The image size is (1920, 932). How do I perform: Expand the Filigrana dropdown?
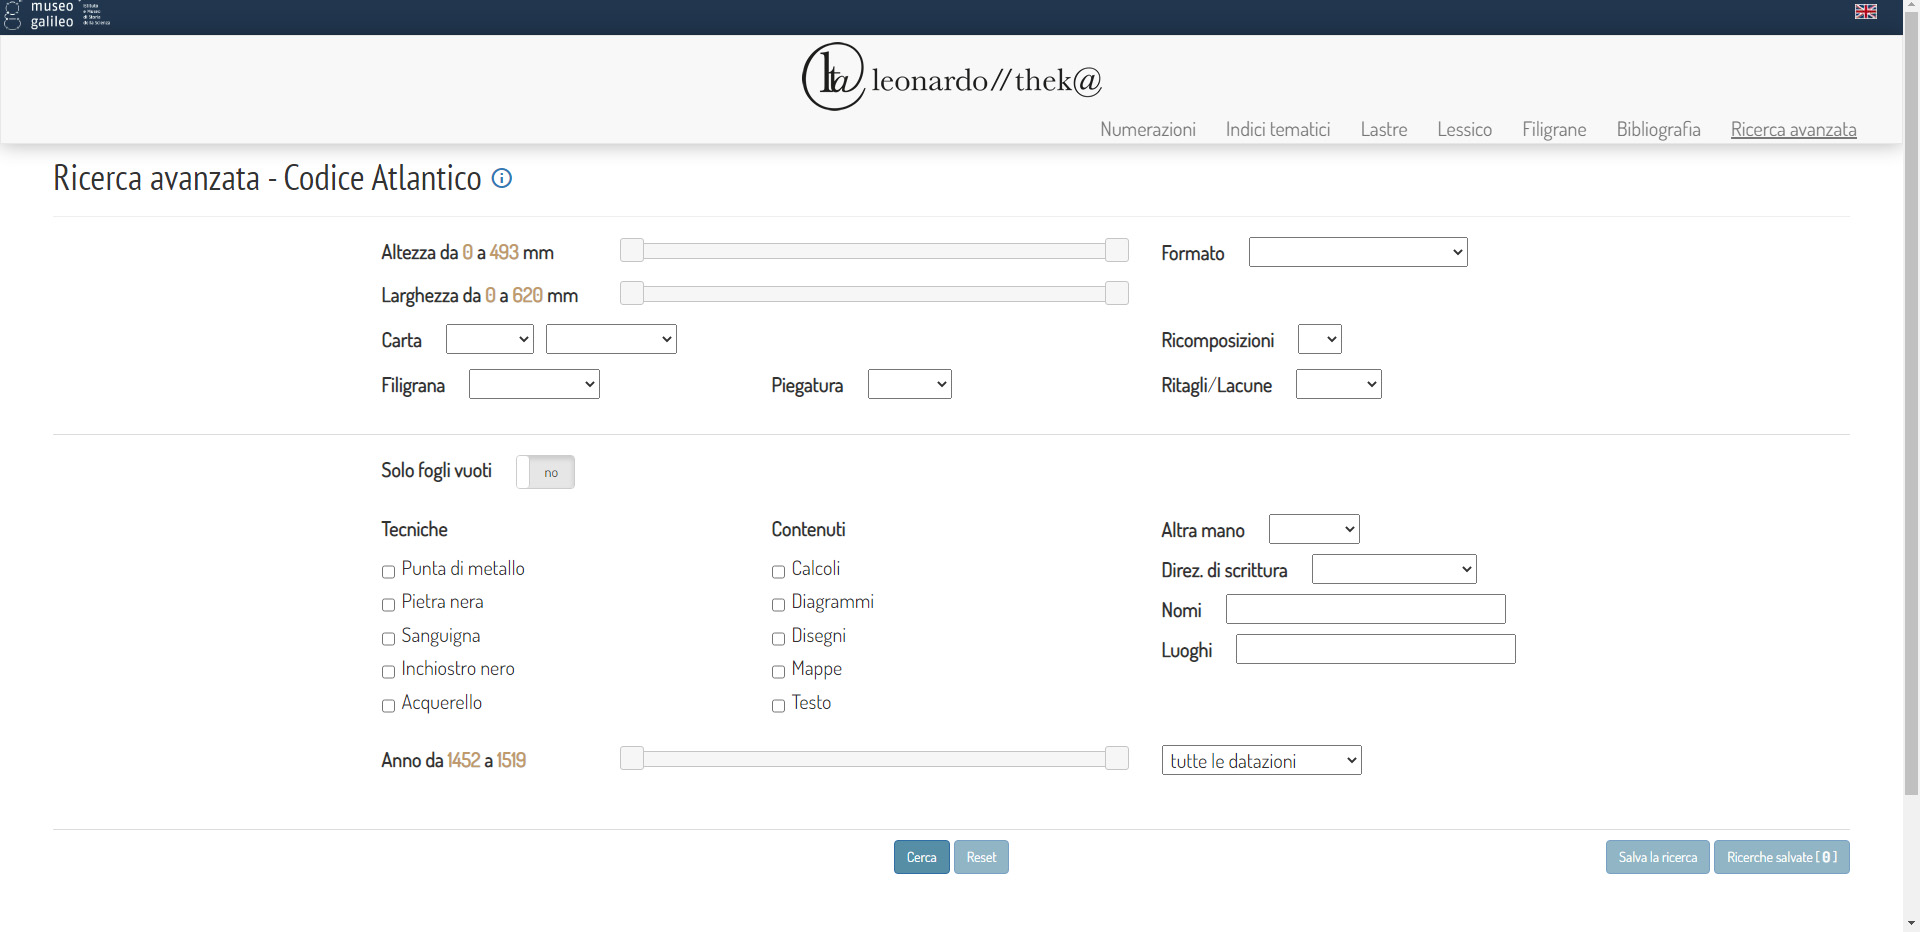(534, 384)
